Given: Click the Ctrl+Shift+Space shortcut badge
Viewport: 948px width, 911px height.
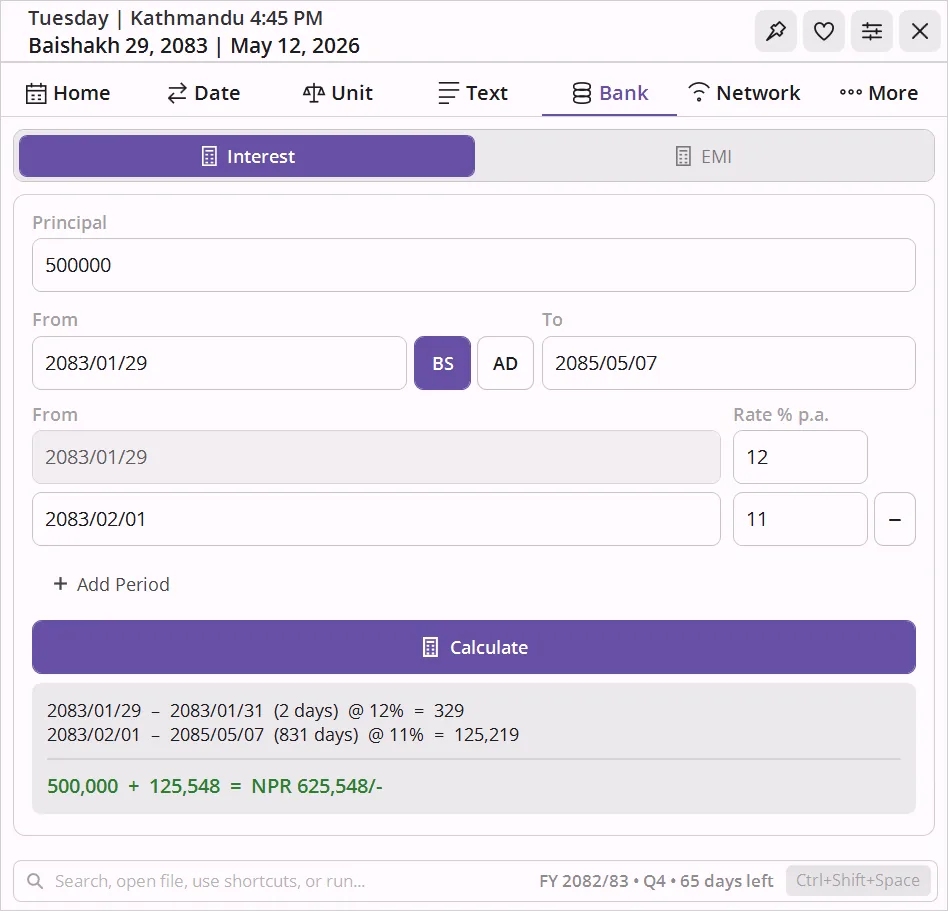Looking at the screenshot, I should coord(857,880).
